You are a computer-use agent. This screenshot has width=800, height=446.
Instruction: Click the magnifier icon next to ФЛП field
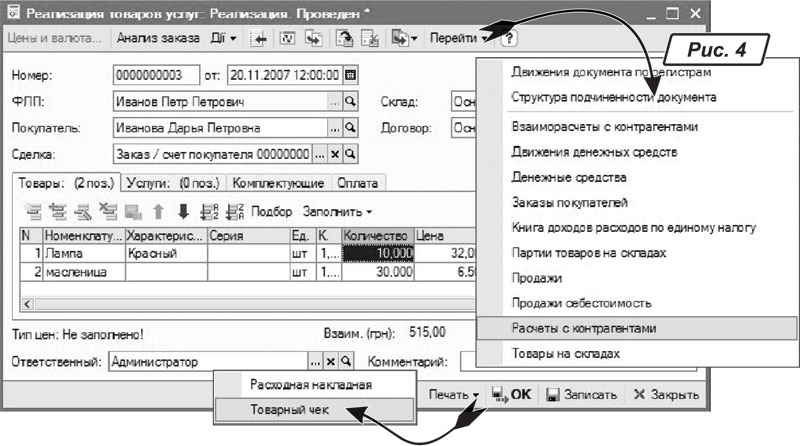pos(350,102)
